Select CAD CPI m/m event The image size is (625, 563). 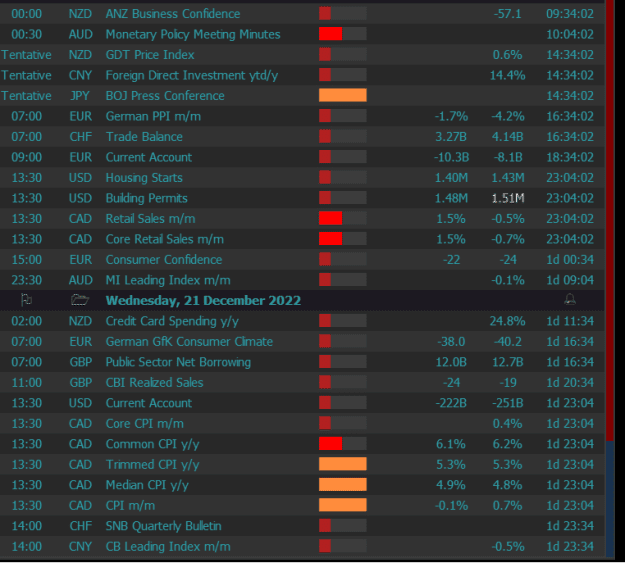pos(130,506)
